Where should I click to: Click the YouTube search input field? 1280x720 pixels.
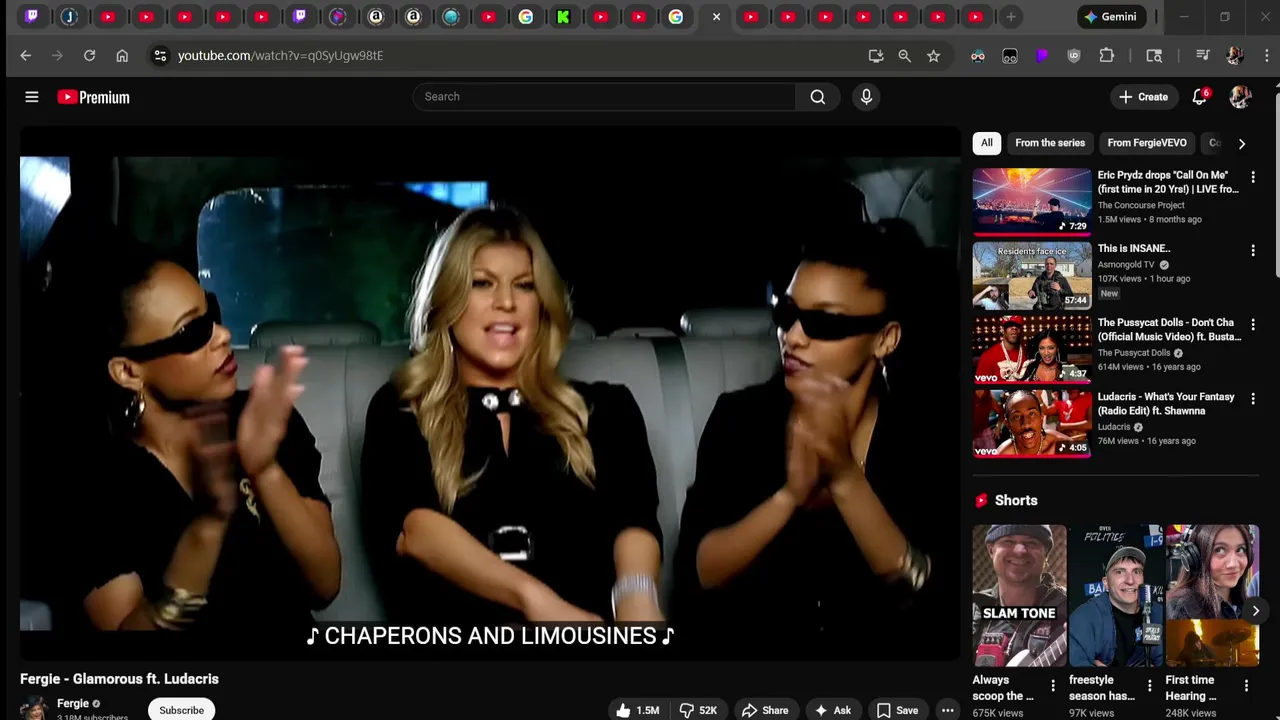click(x=604, y=97)
